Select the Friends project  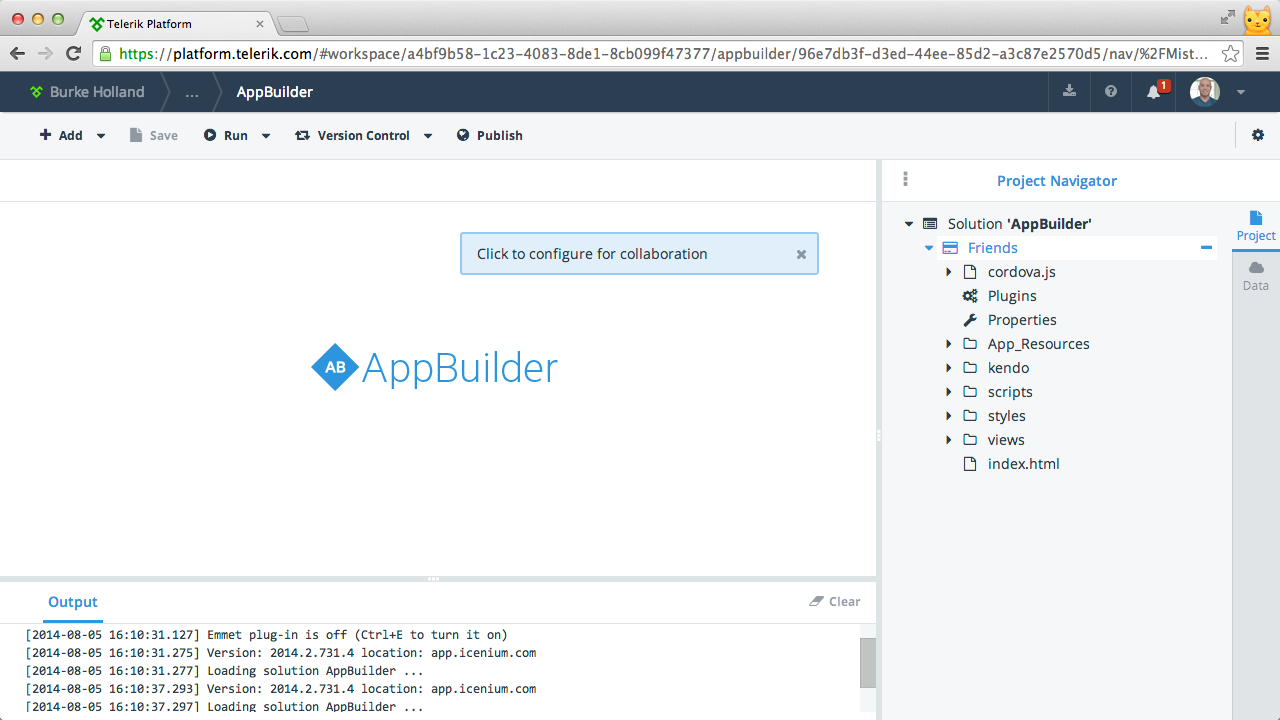coord(993,248)
